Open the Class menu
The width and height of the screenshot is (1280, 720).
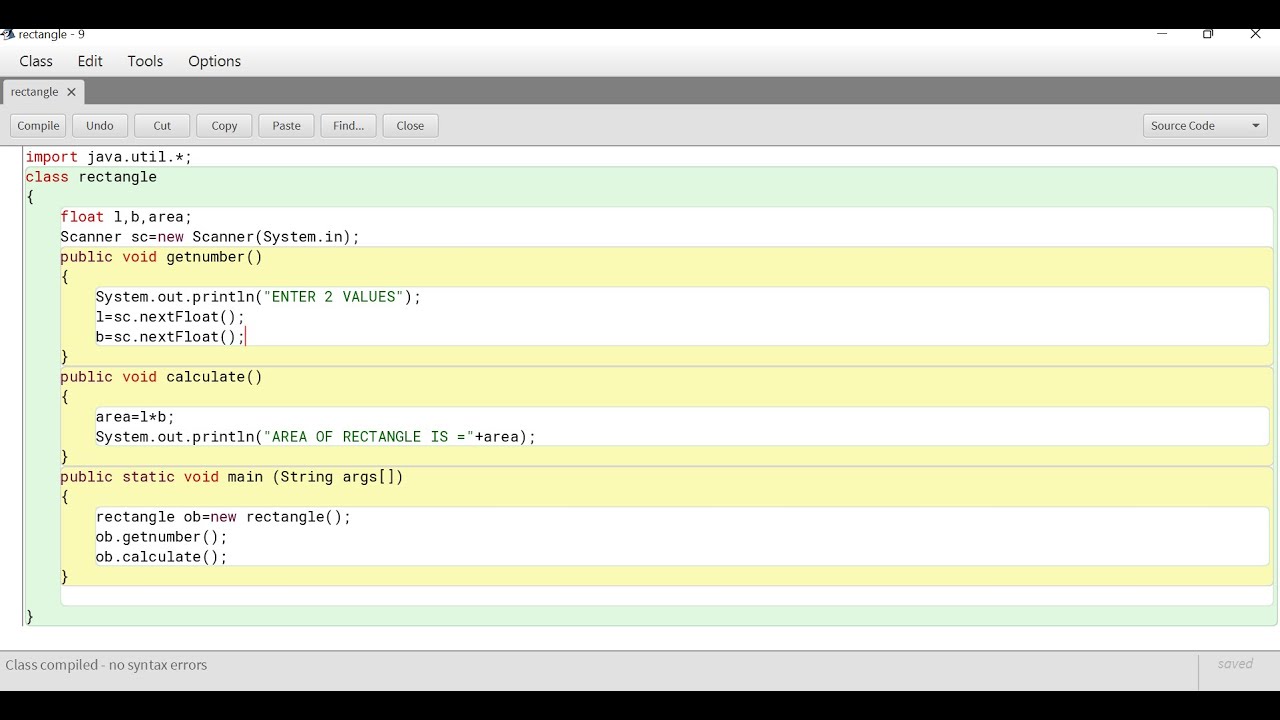point(36,61)
